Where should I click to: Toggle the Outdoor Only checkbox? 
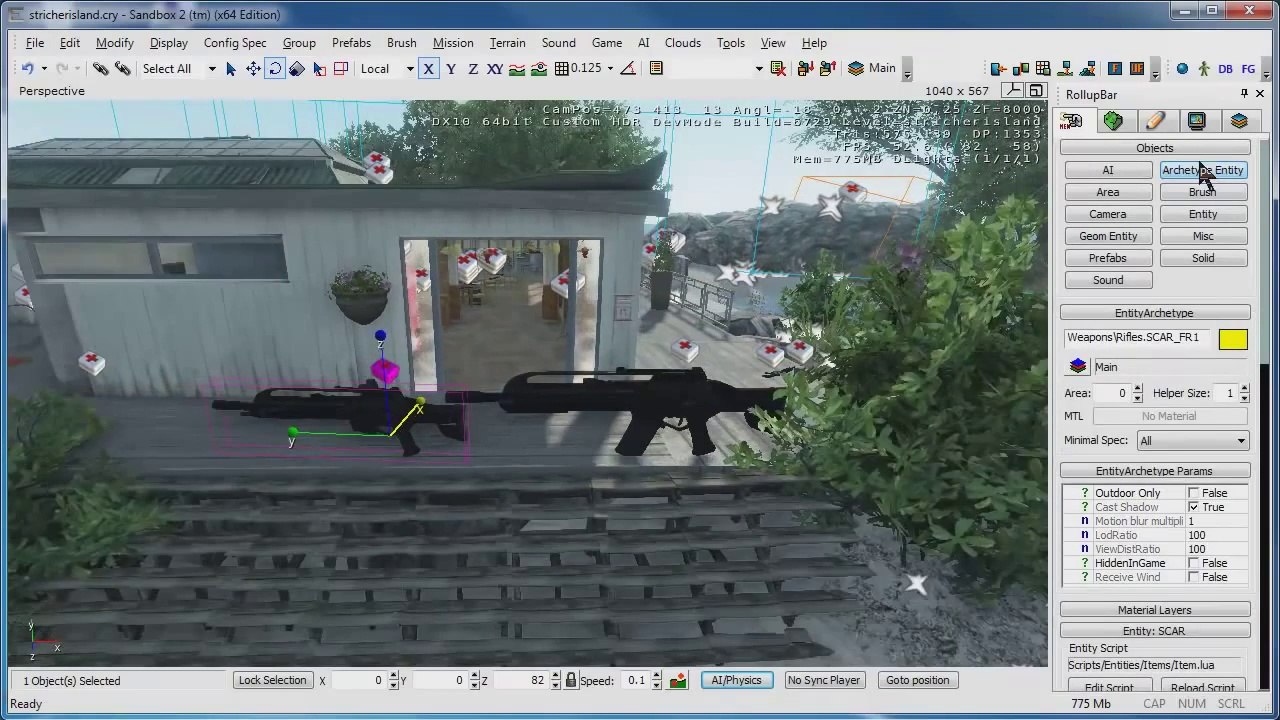pos(1193,493)
